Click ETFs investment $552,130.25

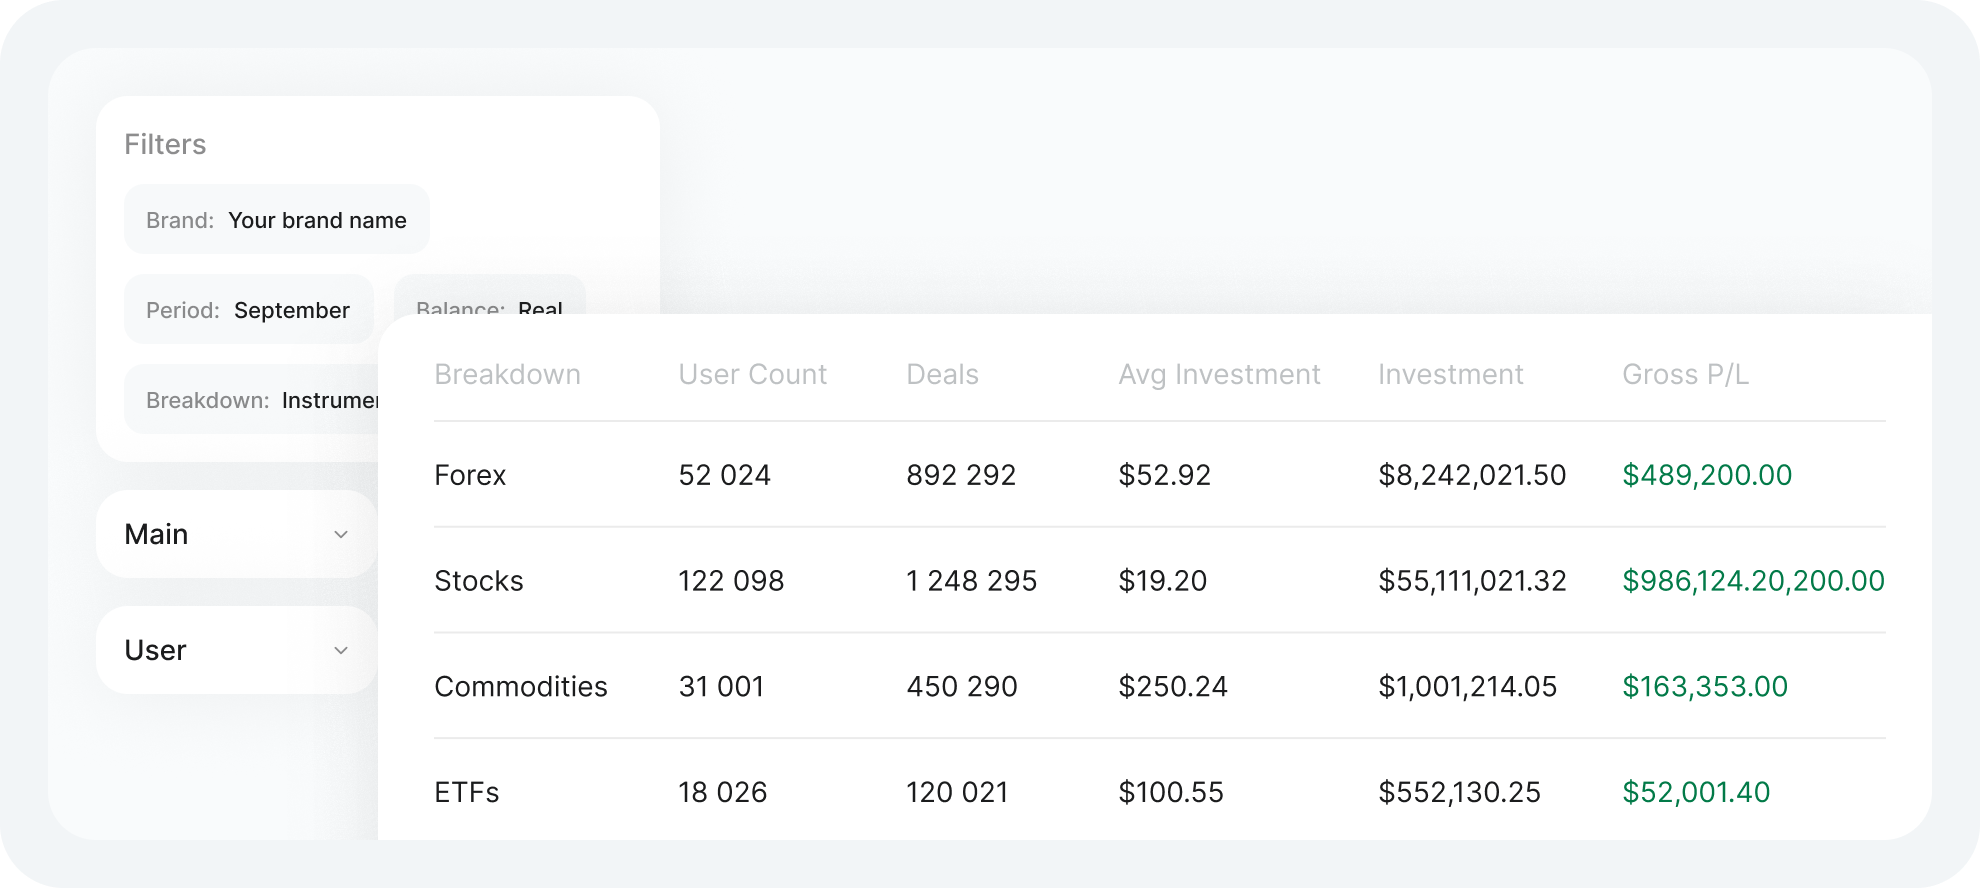(x=1459, y=793)
